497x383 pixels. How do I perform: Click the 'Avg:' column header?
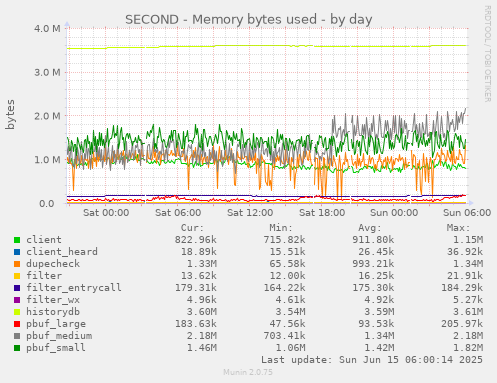pyautogui.click(x=370, y=228)
